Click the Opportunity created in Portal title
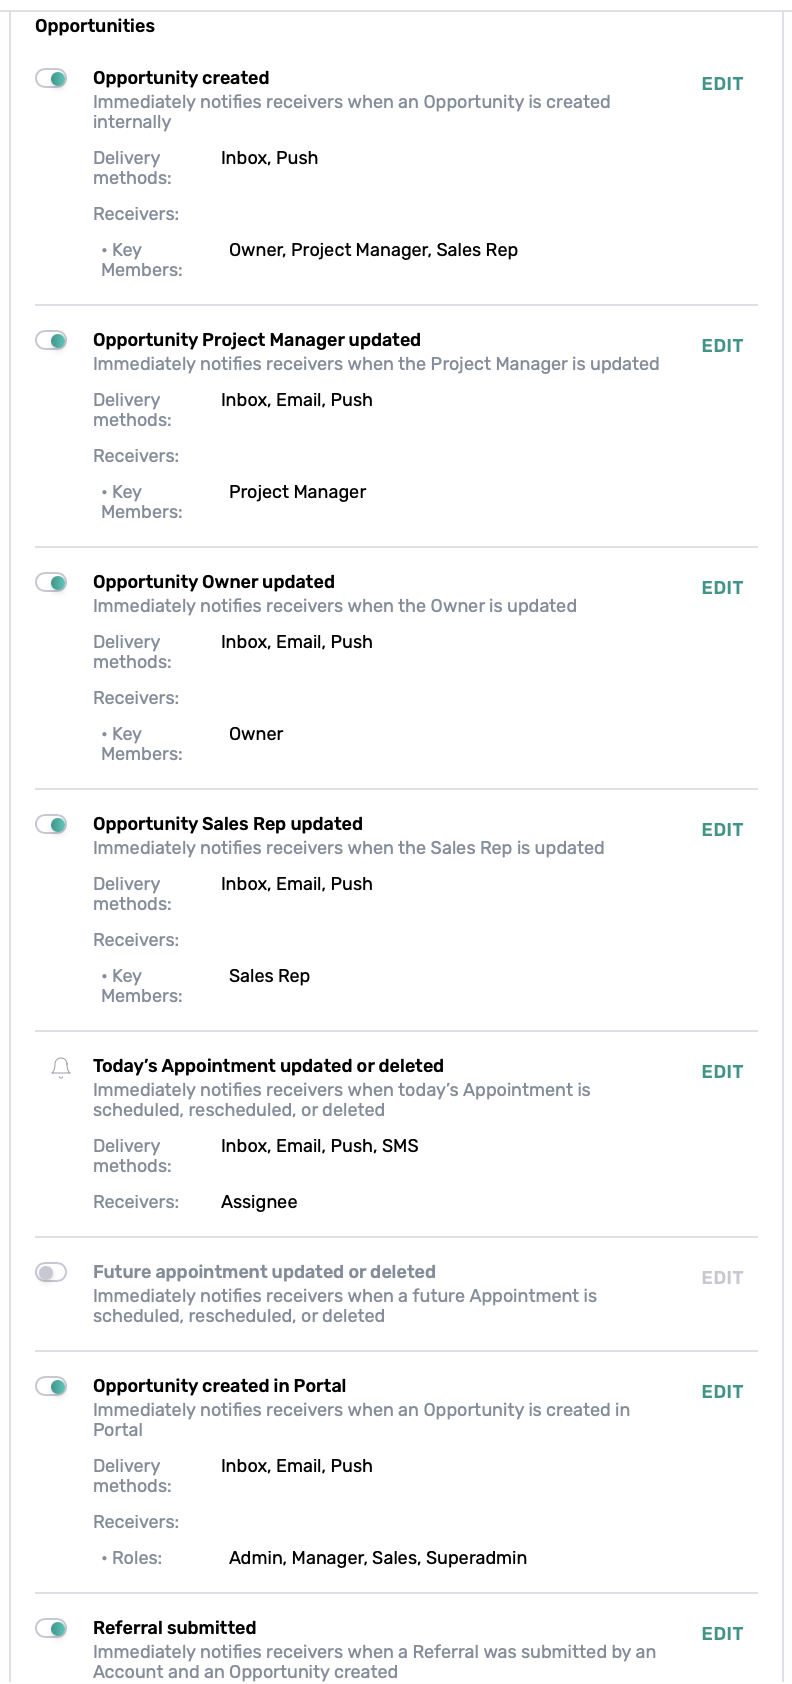This screenshot has height=1684, width=792. 219,1386
